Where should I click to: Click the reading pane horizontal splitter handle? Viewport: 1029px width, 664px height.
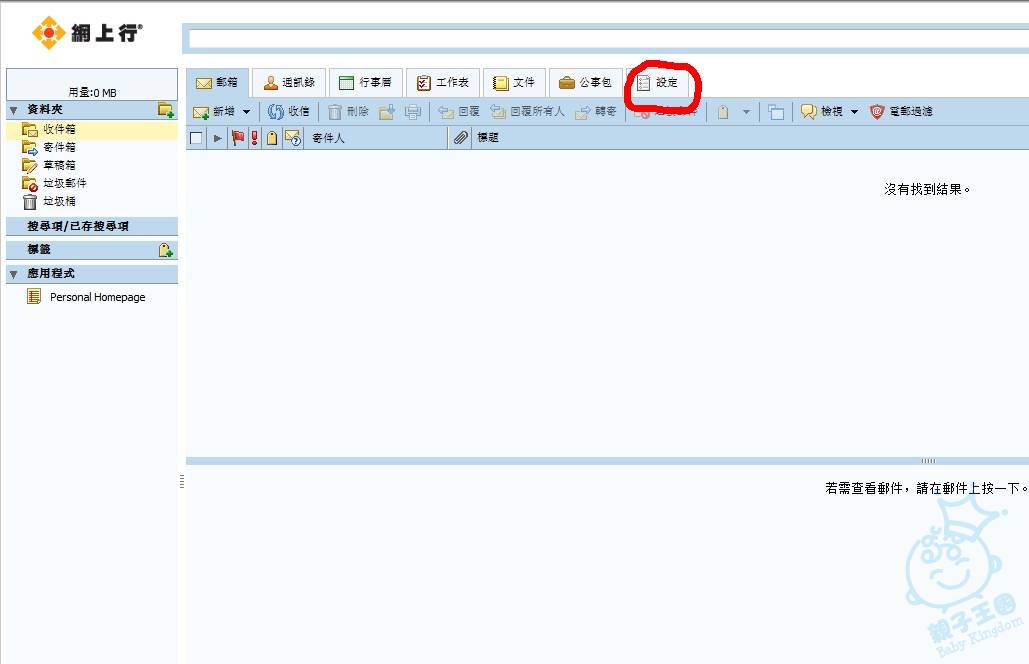928,461
